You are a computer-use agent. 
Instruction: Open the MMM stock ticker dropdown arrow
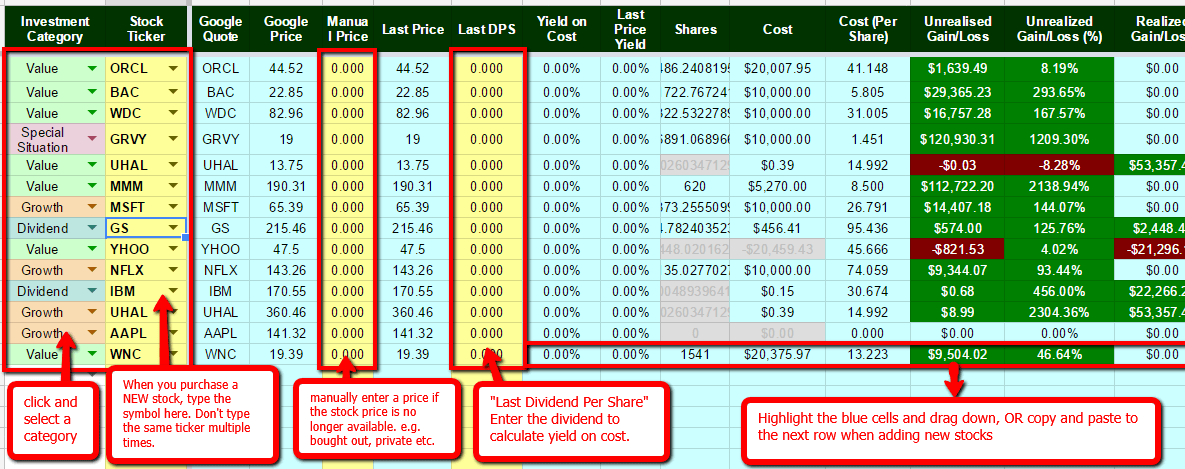[174, 186]
